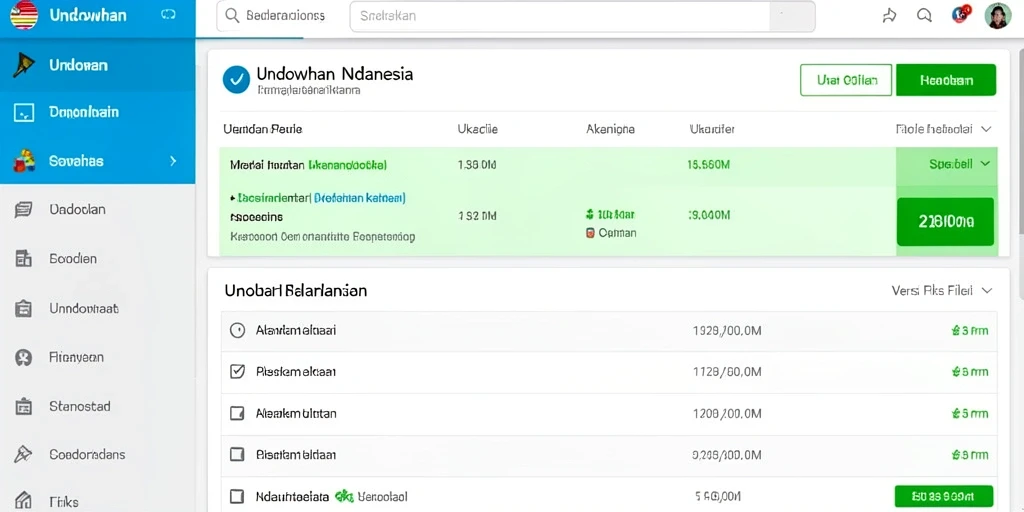Click the refresh icon beside Undowhan logo
1024x512 pixels.
(x=168, y=14)
